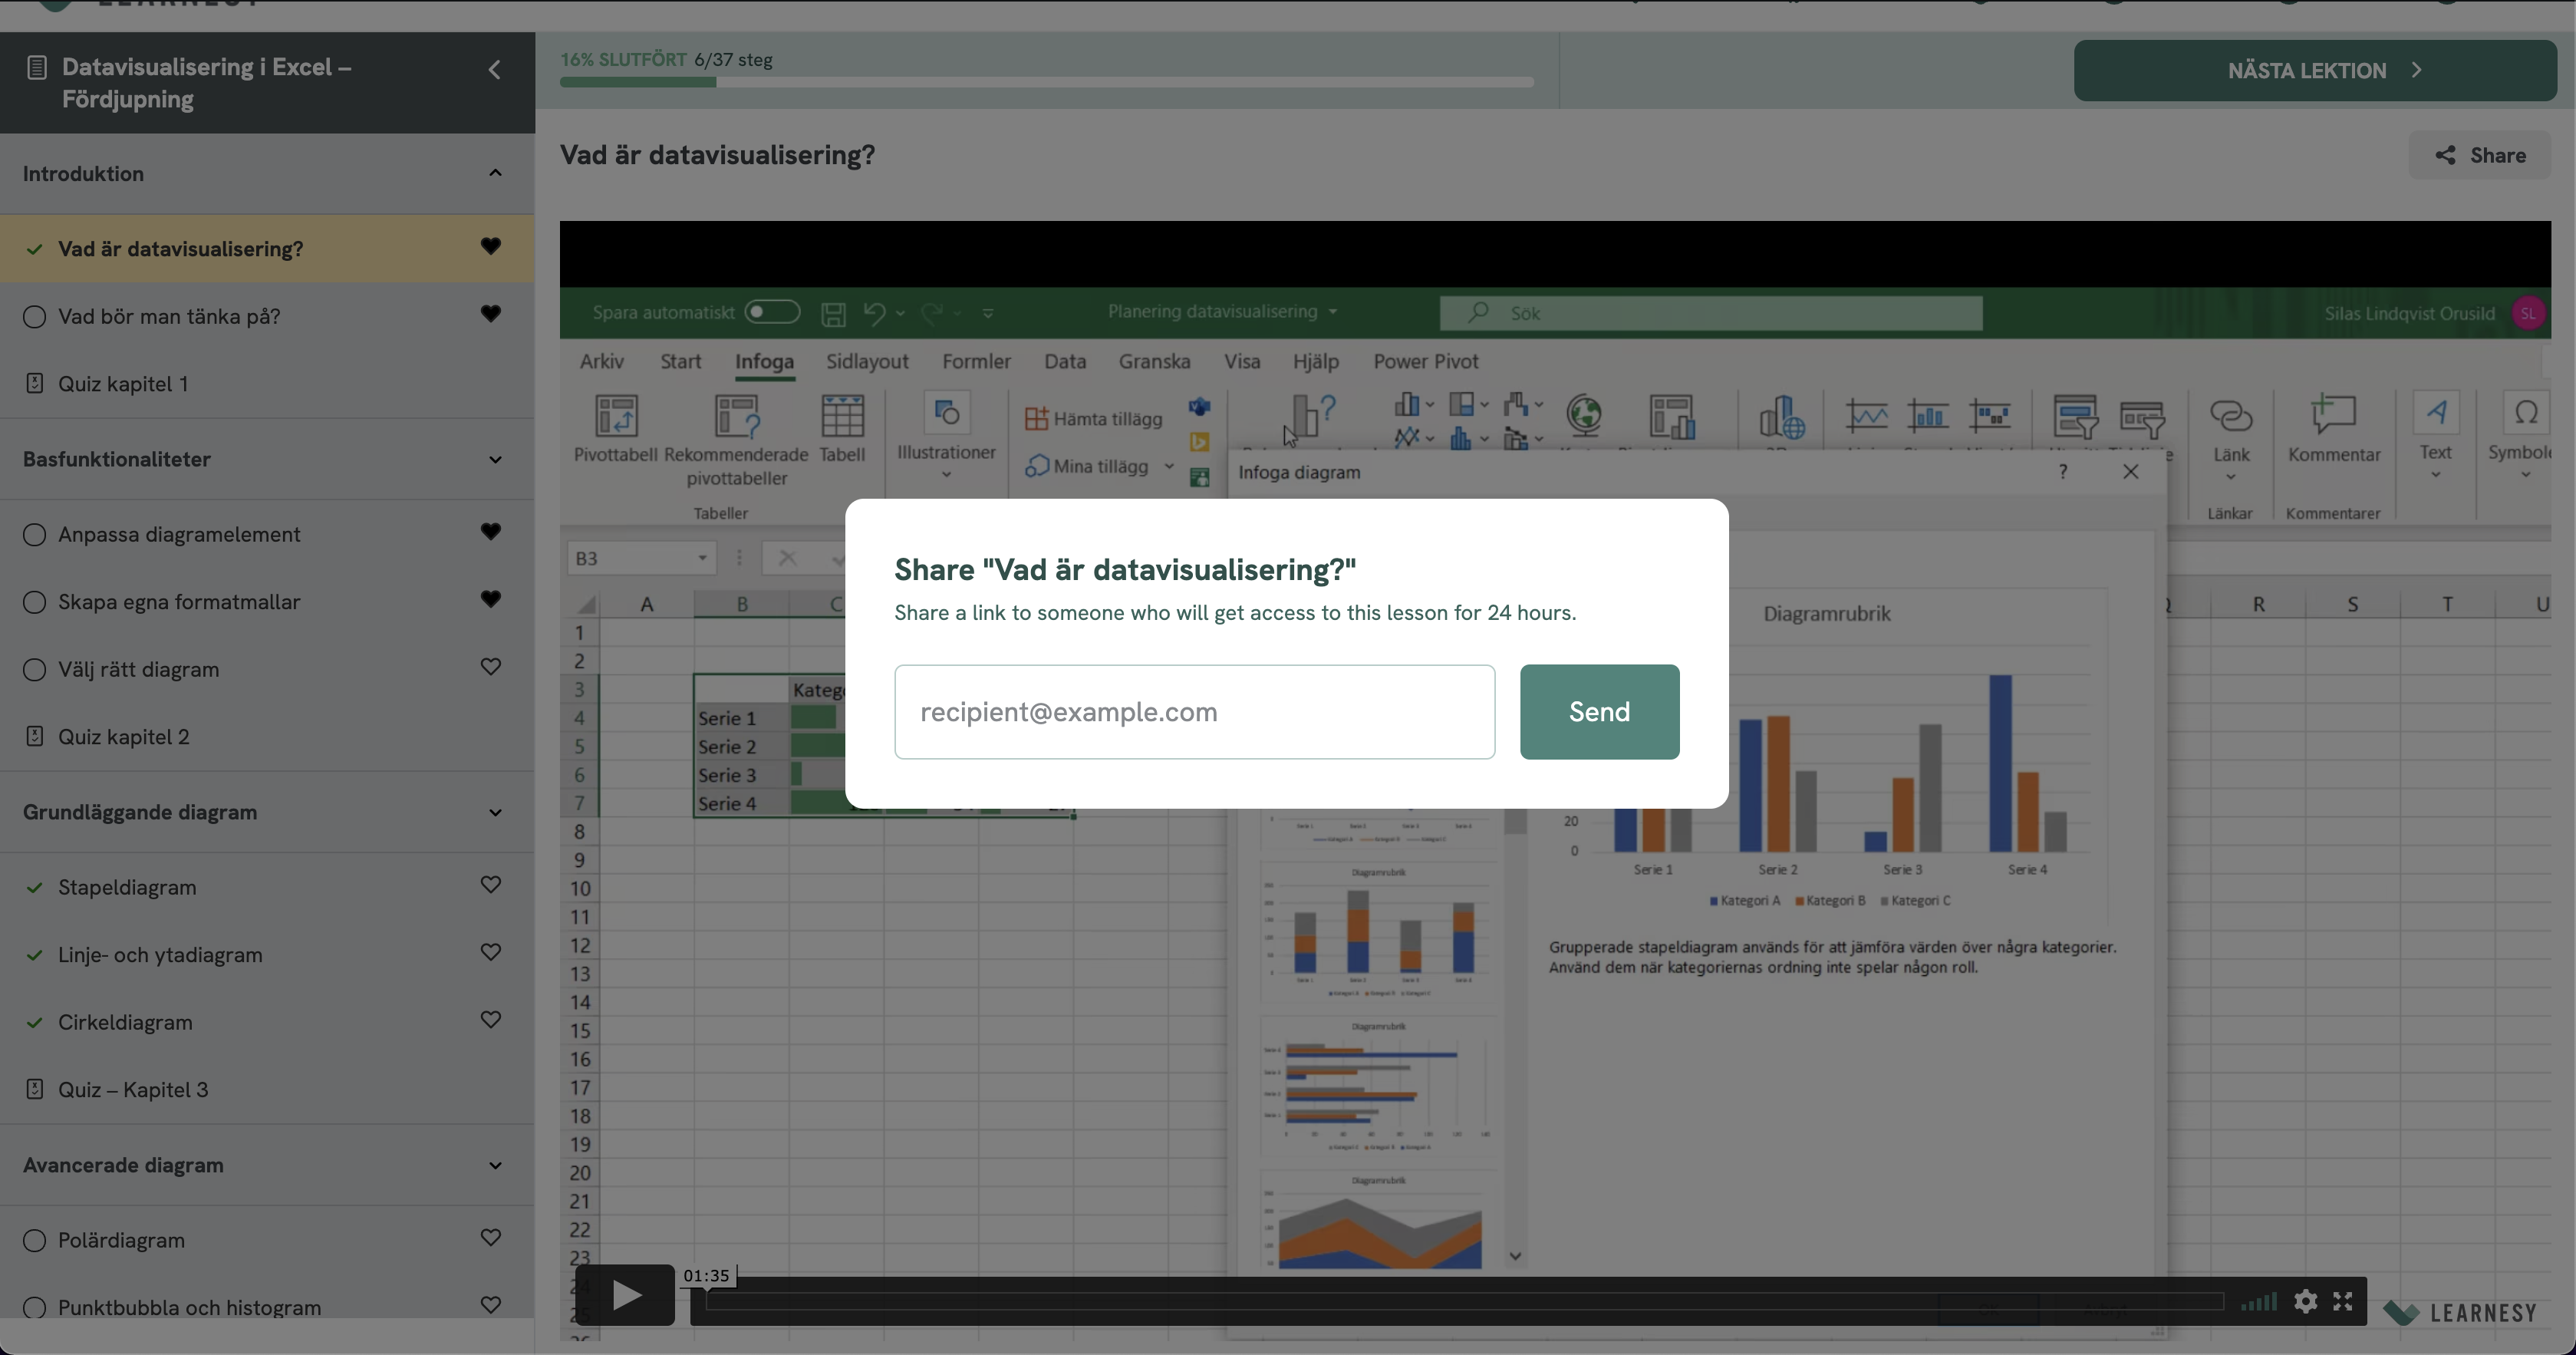Viewport: 2576px width, 1355px height.
Task: Play the lesson video
Action: (626, 1295)
